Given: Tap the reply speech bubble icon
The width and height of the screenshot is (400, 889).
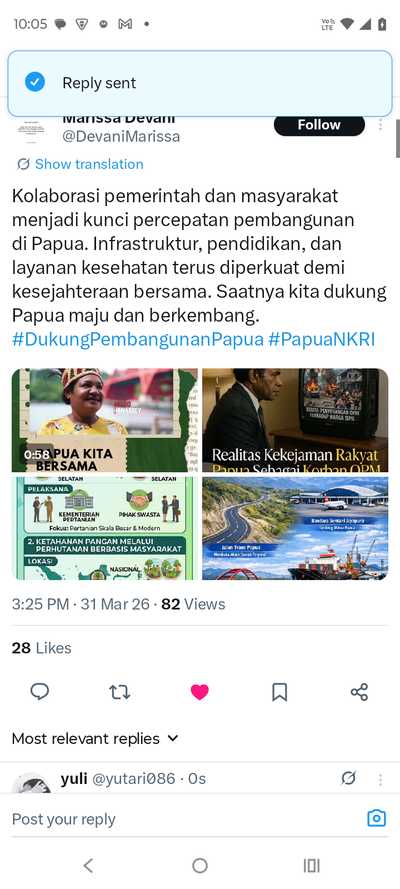Looking at the screenshot, I should 40,692.
